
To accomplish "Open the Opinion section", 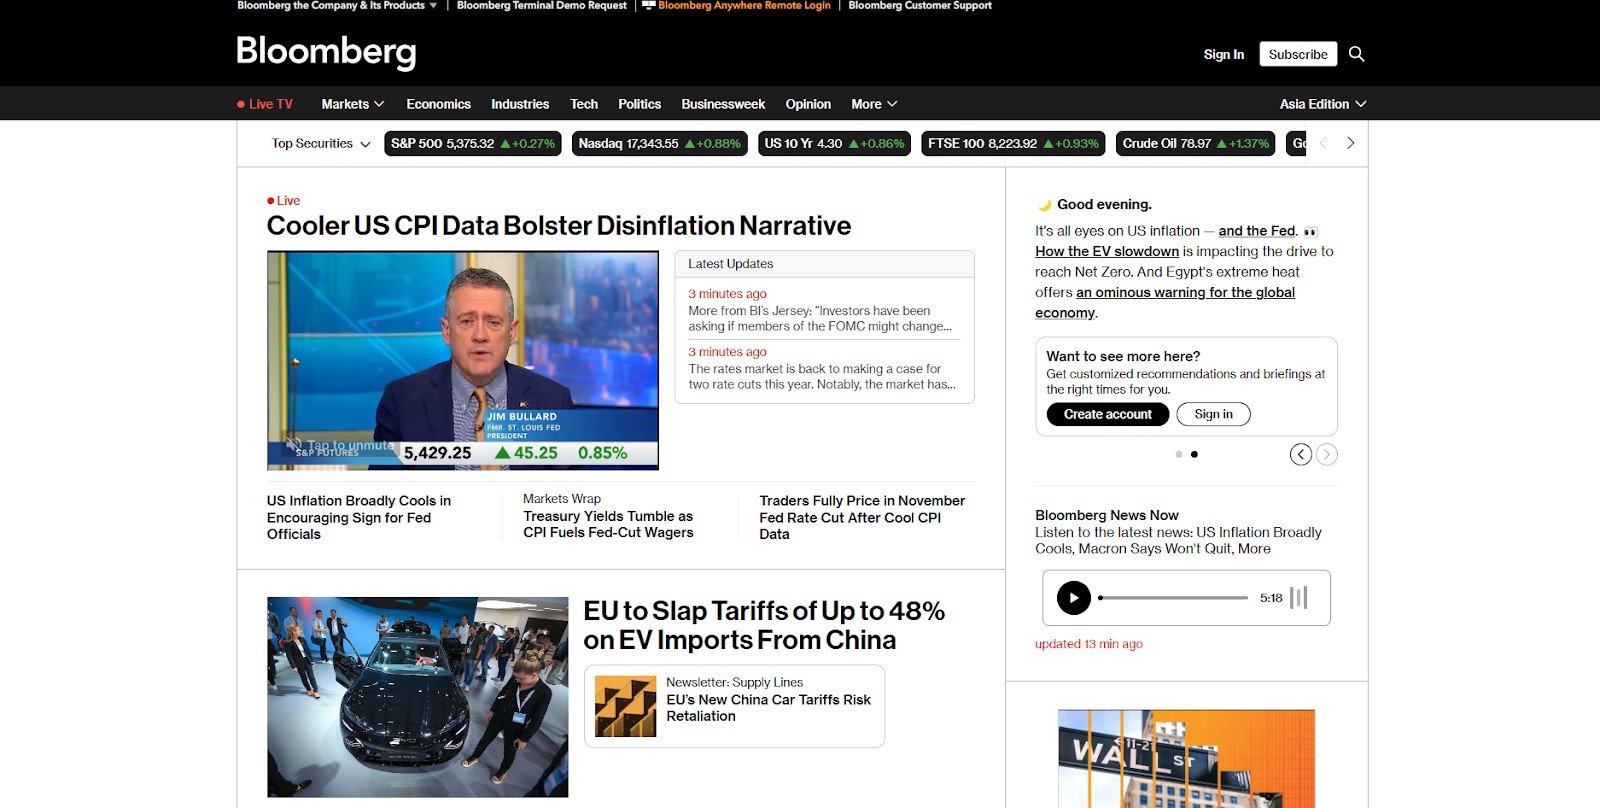I will (808, 104).
